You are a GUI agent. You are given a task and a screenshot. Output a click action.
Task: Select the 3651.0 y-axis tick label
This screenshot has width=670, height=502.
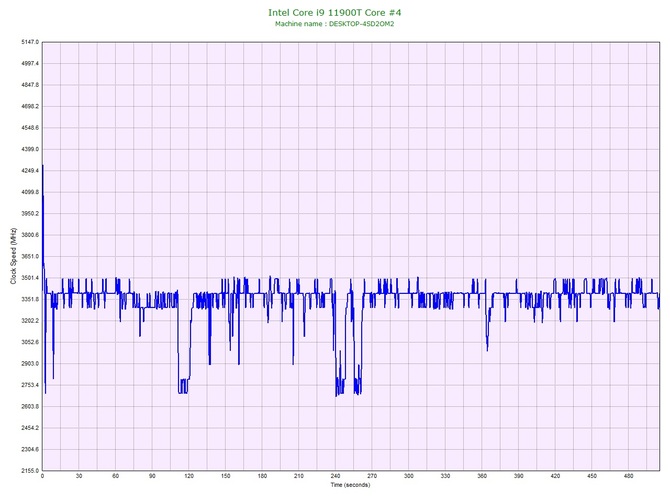[x=30, y=256]
